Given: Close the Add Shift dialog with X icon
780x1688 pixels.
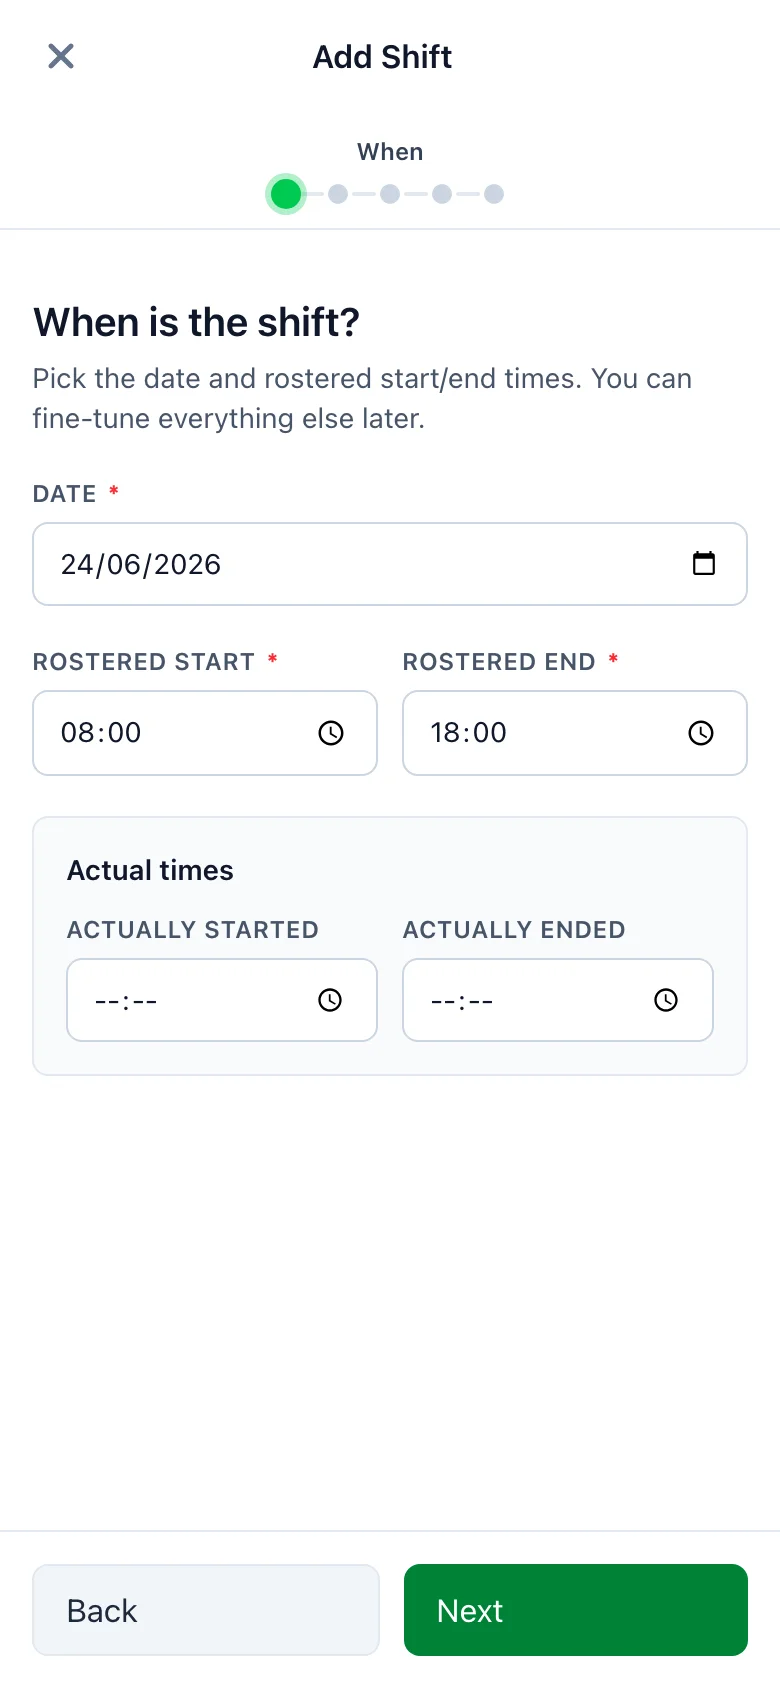Looking at the screenshot, I should (x=61, y=56).
